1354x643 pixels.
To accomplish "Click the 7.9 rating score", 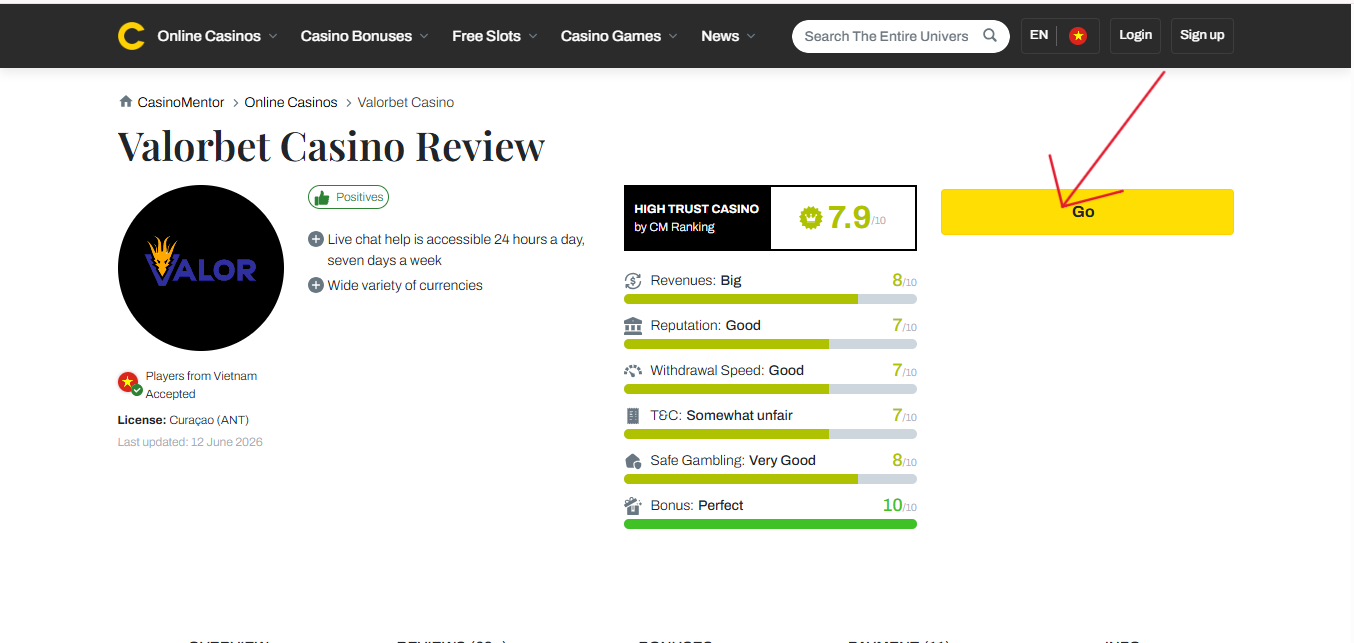I will pyautogui.click(x=849, y=217).
